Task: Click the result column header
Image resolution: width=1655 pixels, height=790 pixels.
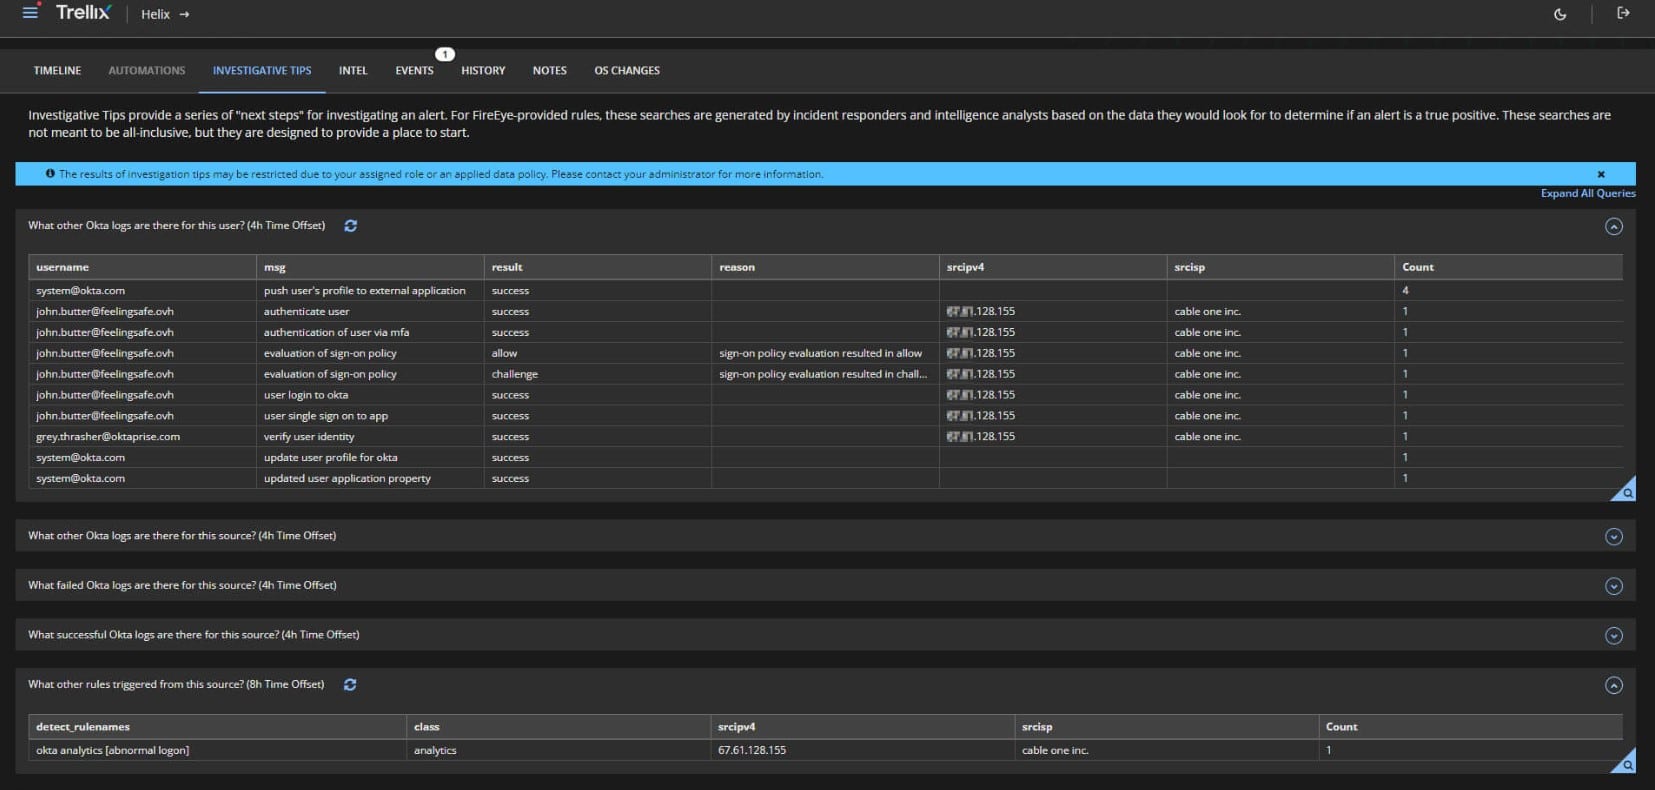Action: point(598,267)
